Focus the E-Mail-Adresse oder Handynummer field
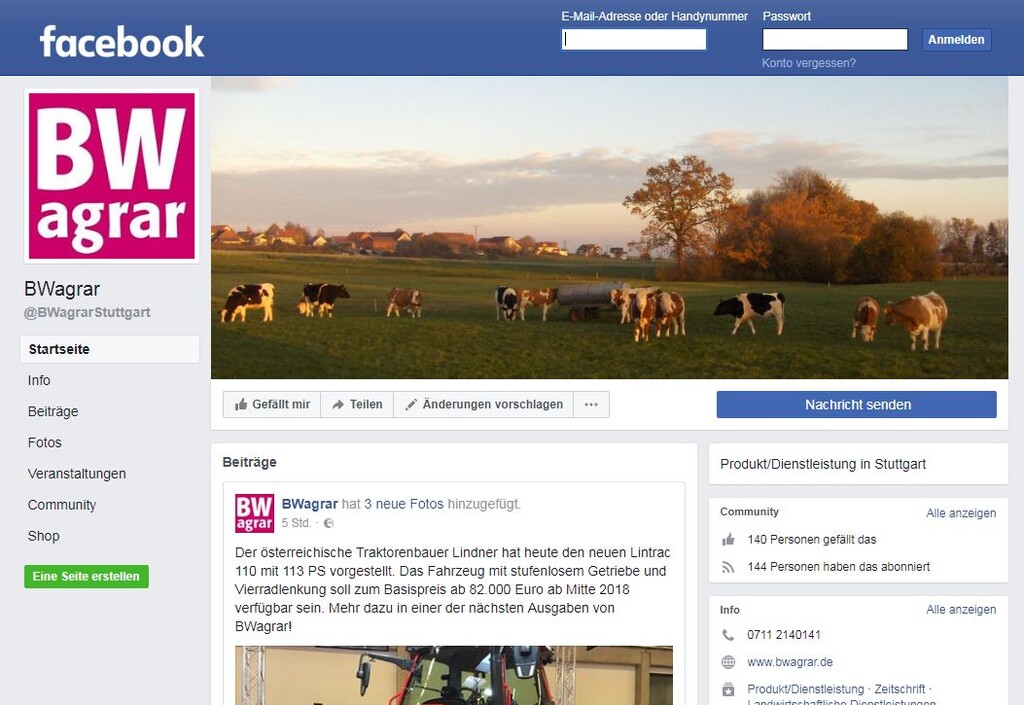Viewport: 1024px width, 705px height. 633,39
